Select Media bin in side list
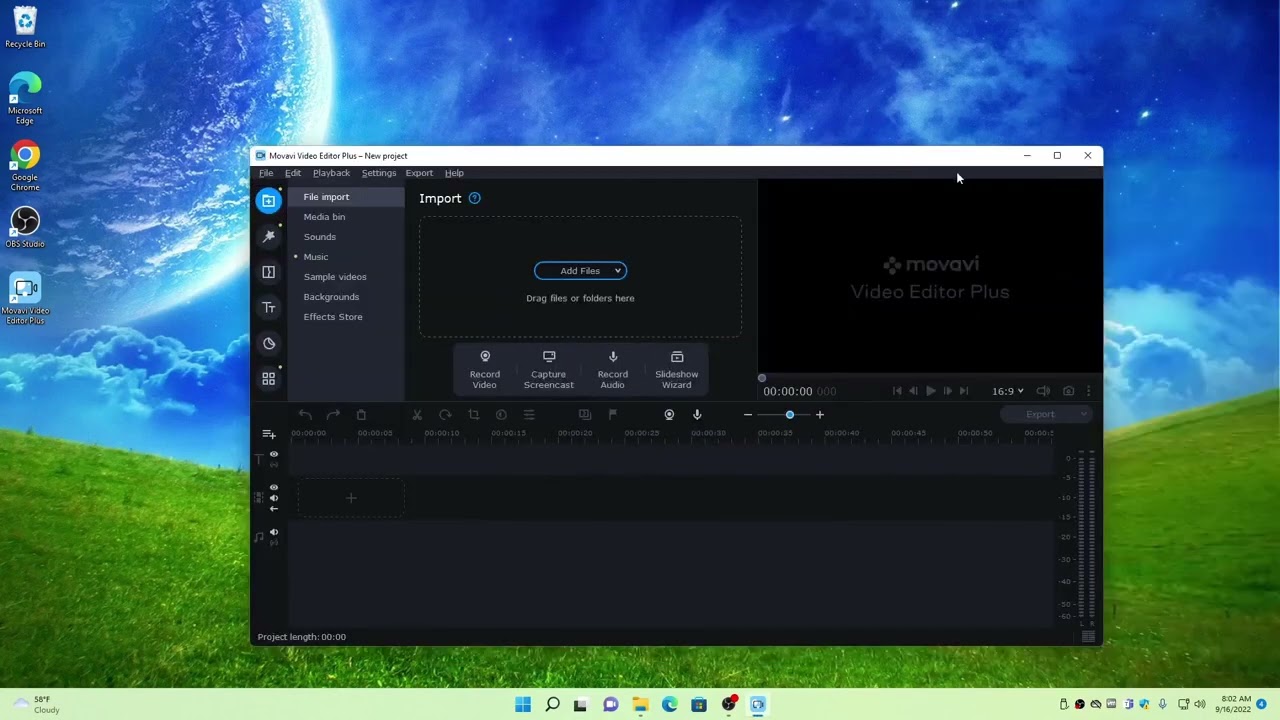 (x=346, y=217)
